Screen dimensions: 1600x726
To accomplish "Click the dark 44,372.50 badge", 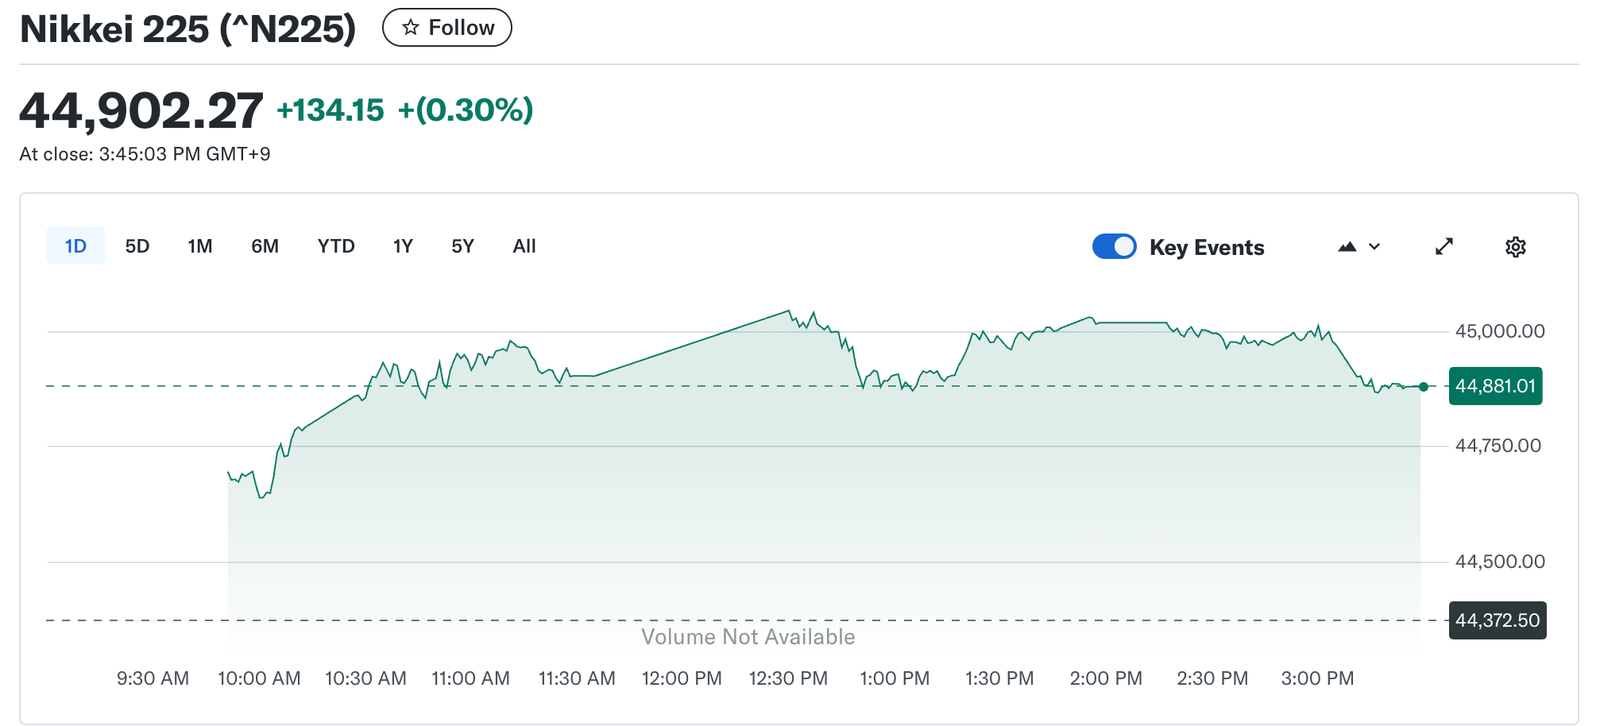I will (1497, 620).
